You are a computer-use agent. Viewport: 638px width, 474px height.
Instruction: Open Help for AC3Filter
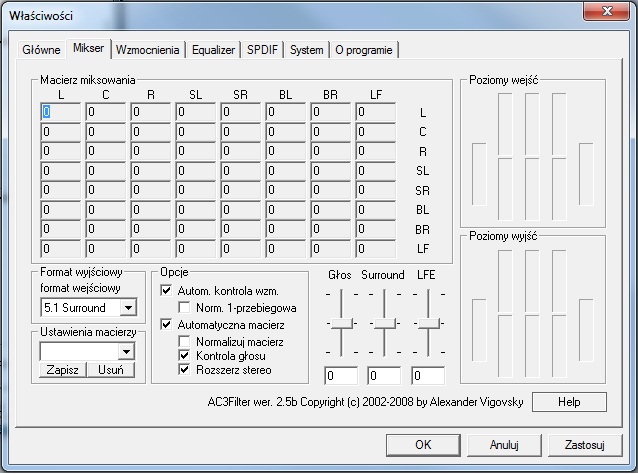569,402
